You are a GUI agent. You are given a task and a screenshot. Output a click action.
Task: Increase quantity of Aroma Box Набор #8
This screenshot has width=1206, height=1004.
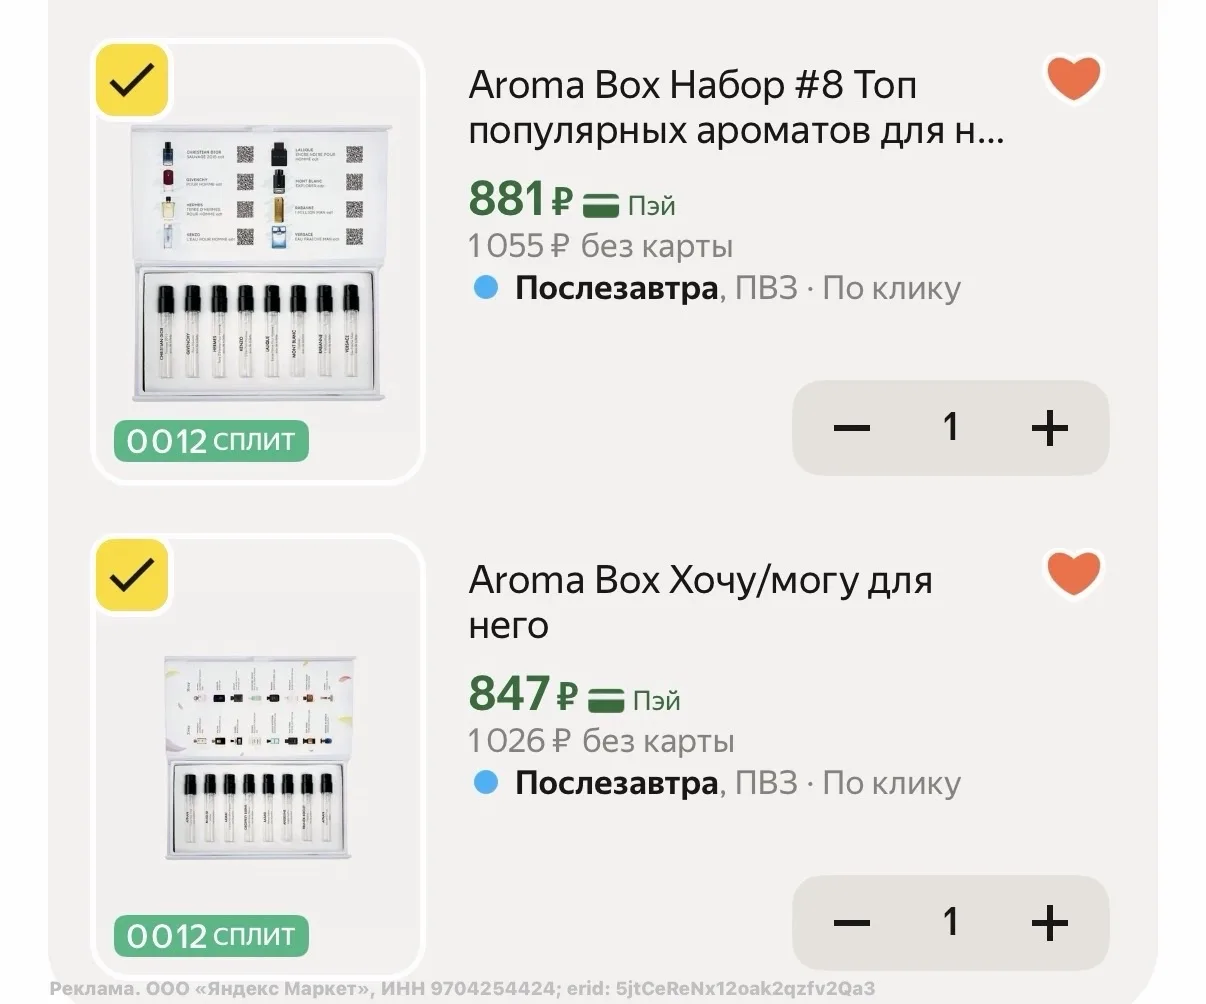pyautogui.click(x=1050, y=428)
